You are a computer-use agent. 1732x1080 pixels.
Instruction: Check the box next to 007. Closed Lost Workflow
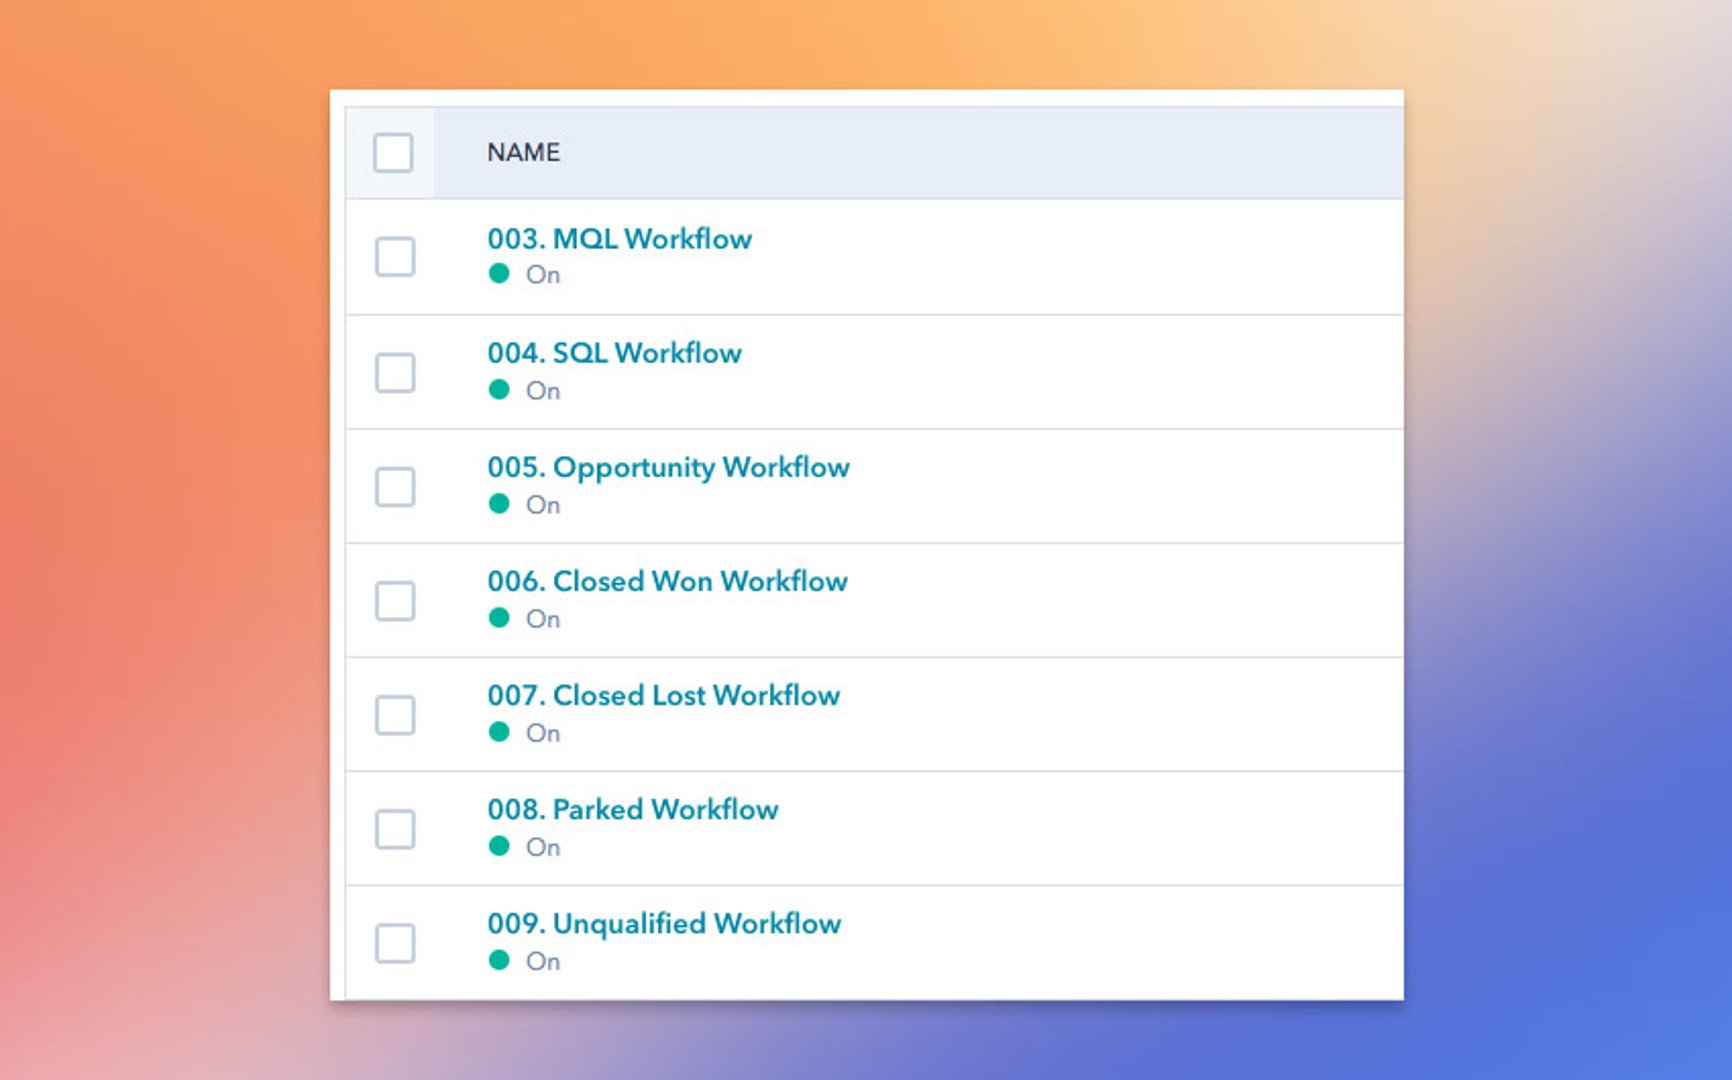click(x=396, y=714)
